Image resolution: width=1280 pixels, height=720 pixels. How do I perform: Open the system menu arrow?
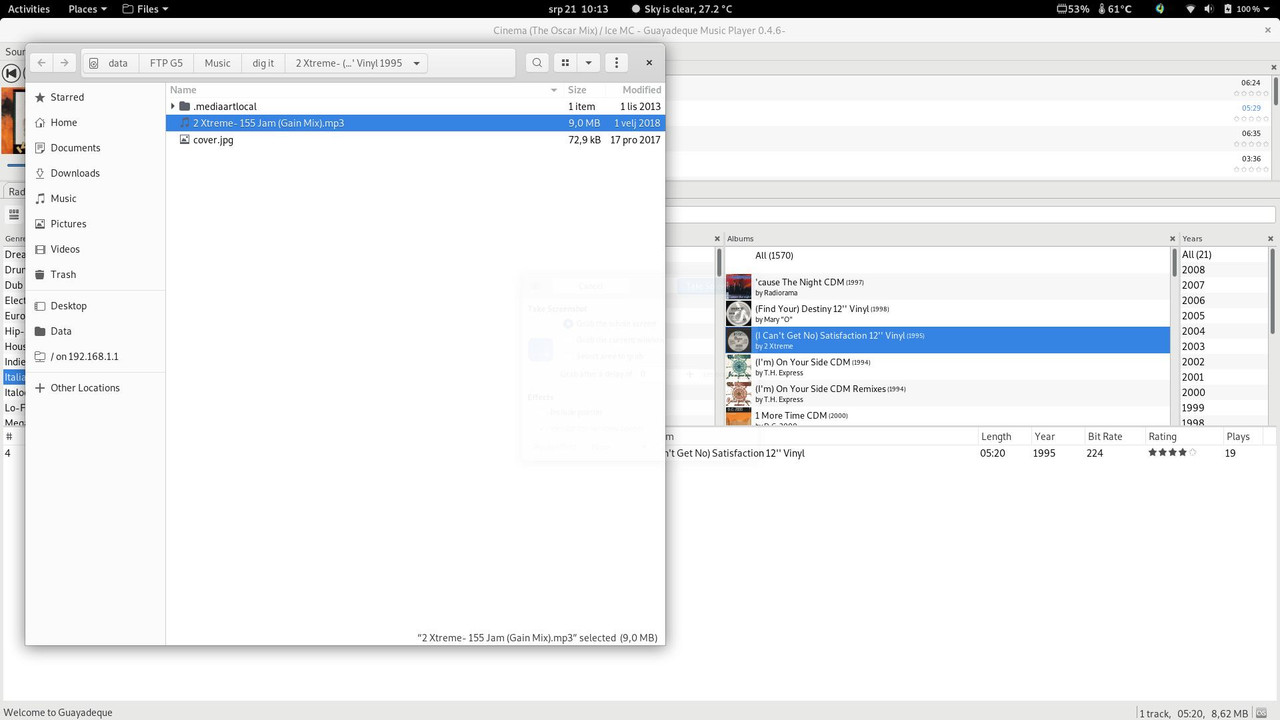tap(1268, 9)
